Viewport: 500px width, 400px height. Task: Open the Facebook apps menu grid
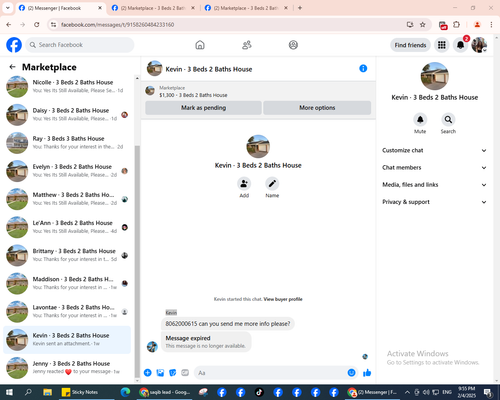(442, 45)
